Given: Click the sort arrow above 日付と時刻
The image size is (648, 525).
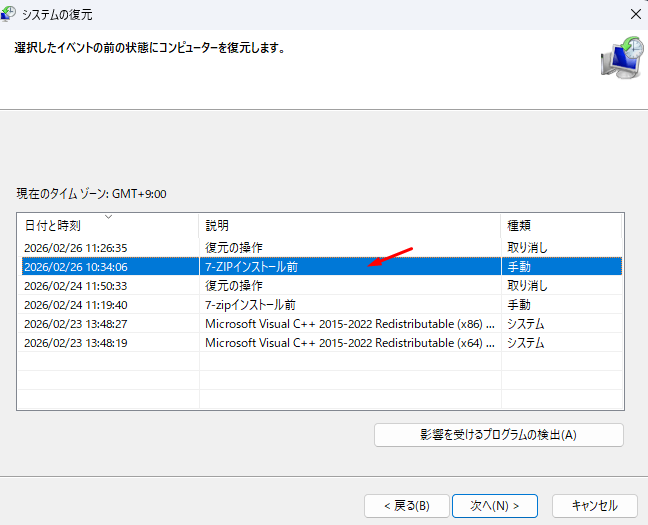Looking at the screenshot, I should (x=108, y=216).
